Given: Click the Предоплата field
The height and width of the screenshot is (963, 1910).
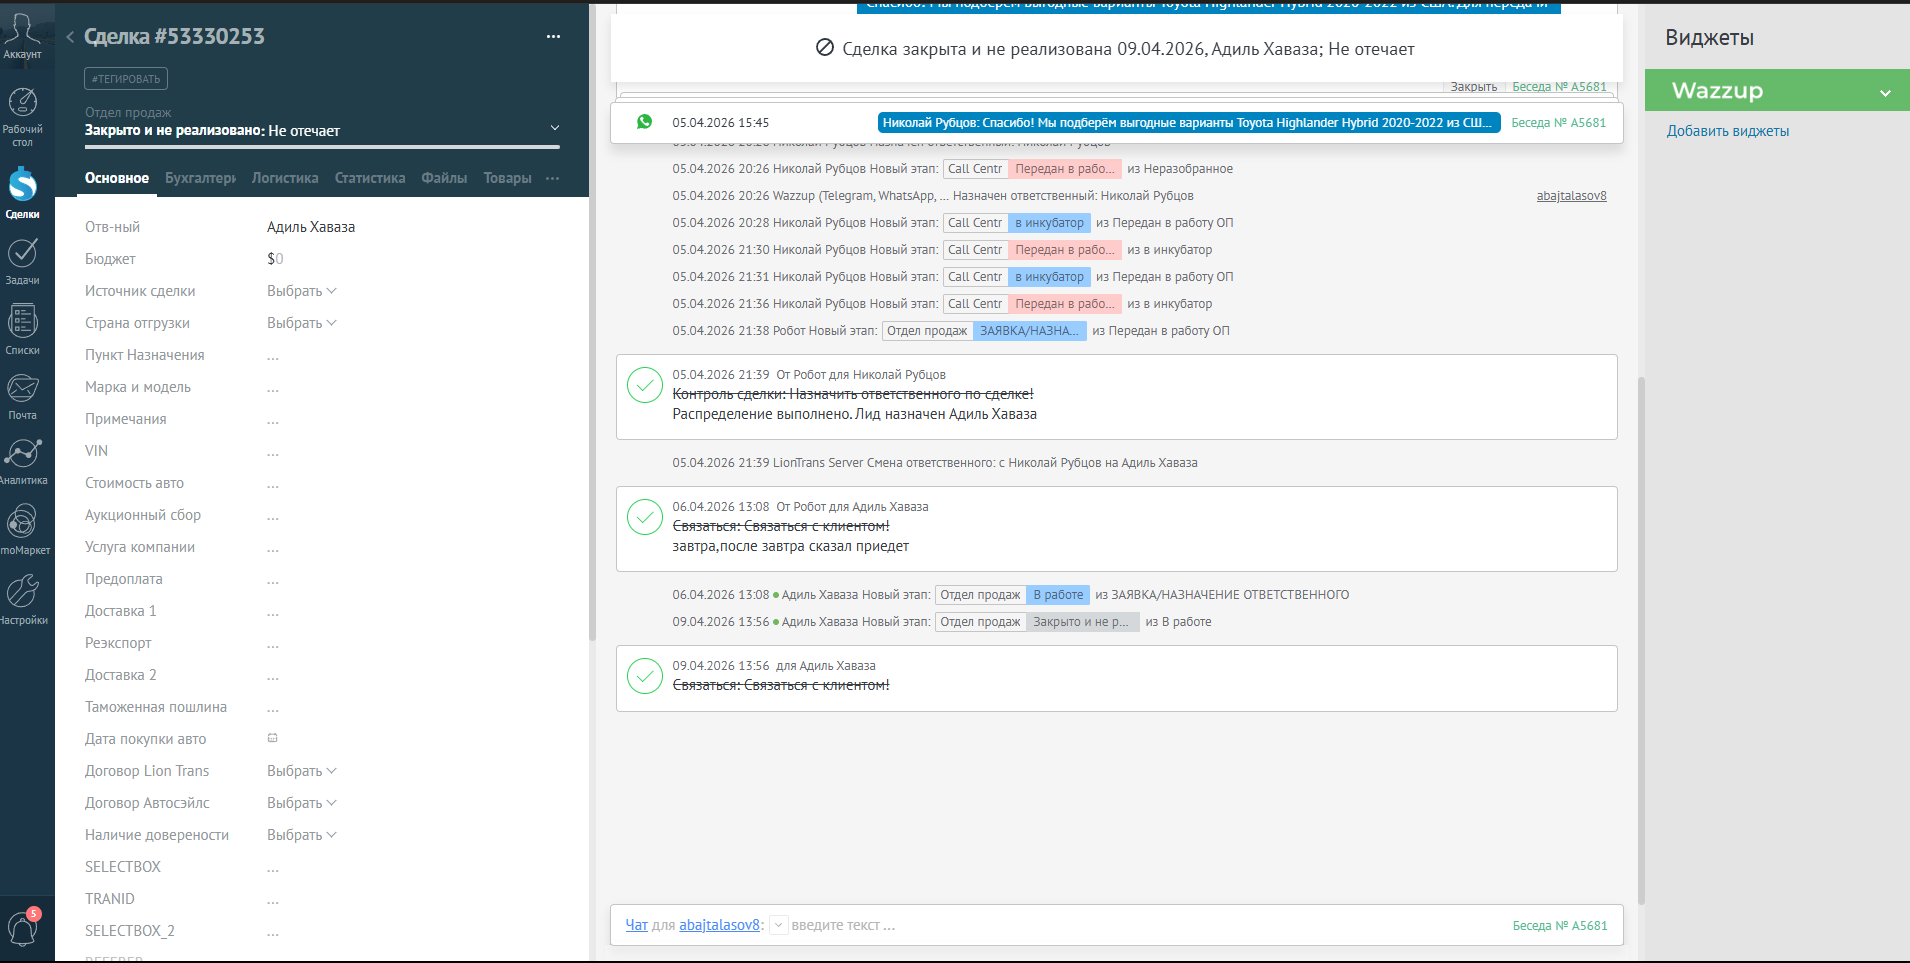Looking at the screenshot, I should (273, 579).
